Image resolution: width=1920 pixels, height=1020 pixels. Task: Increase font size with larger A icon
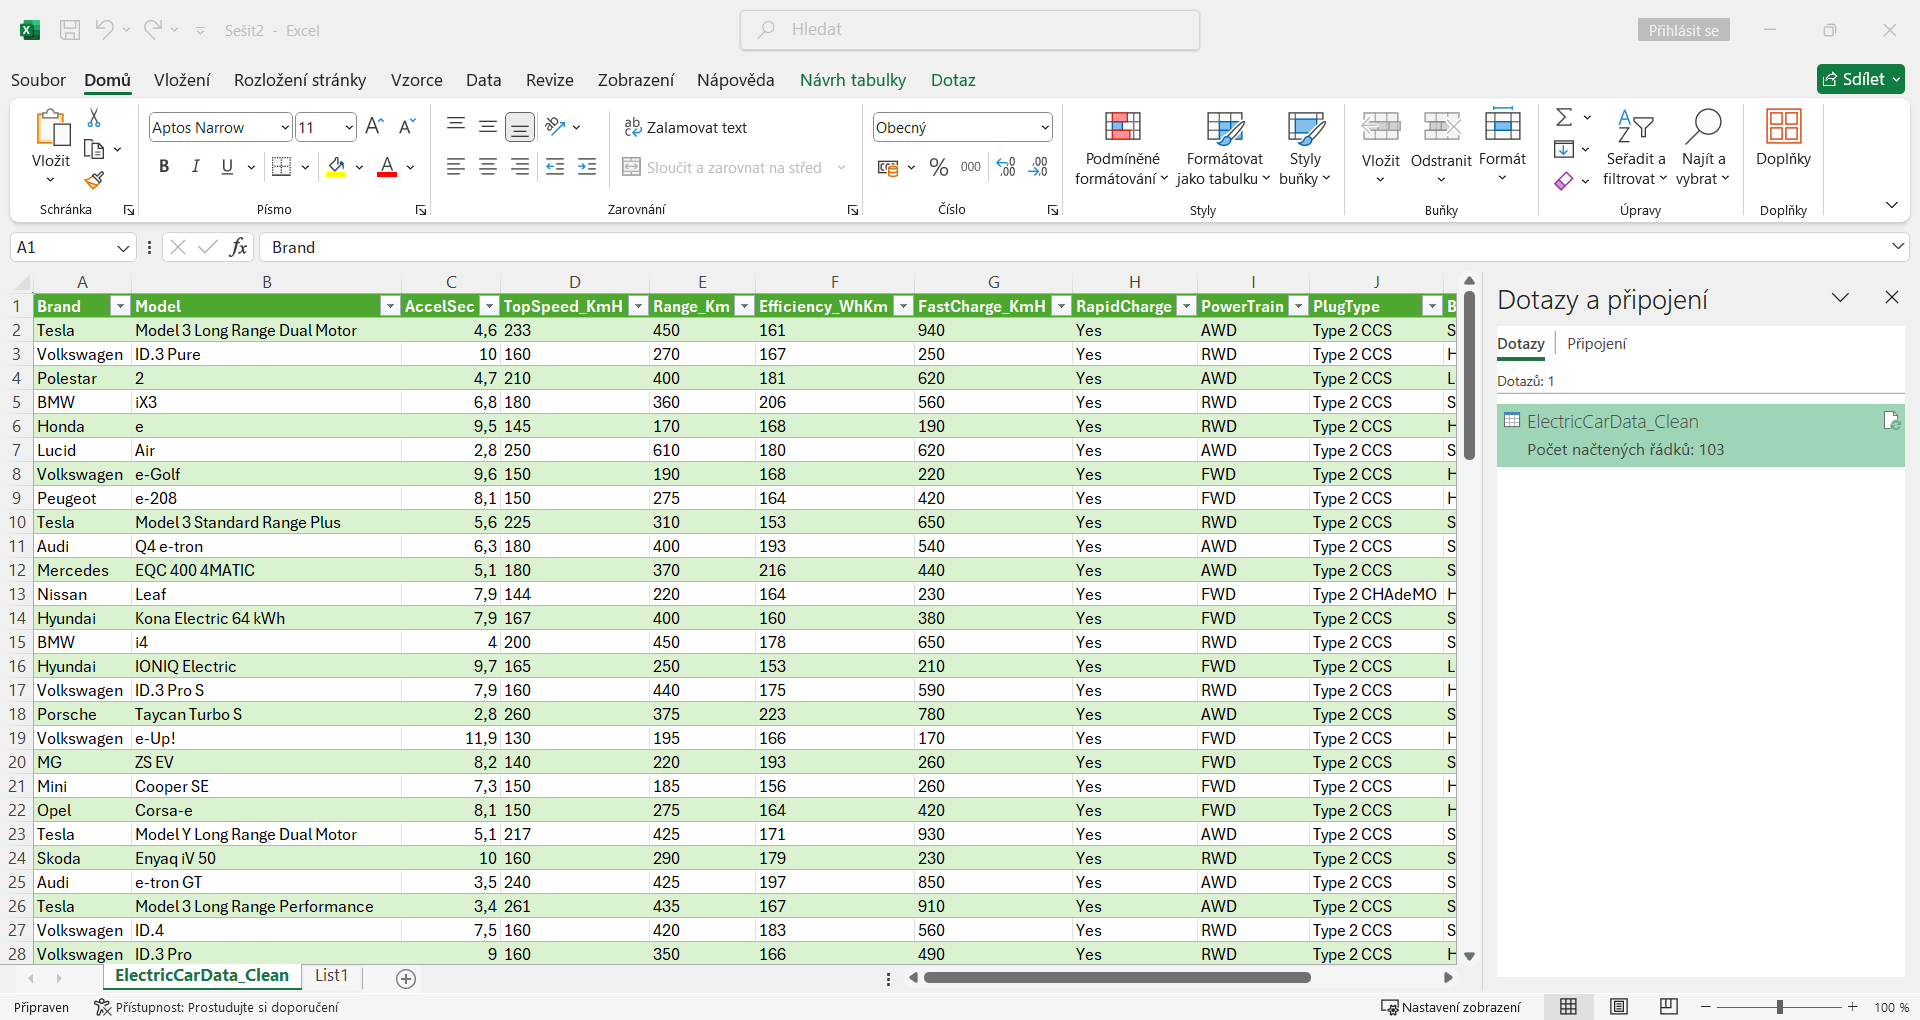point(374,127)
